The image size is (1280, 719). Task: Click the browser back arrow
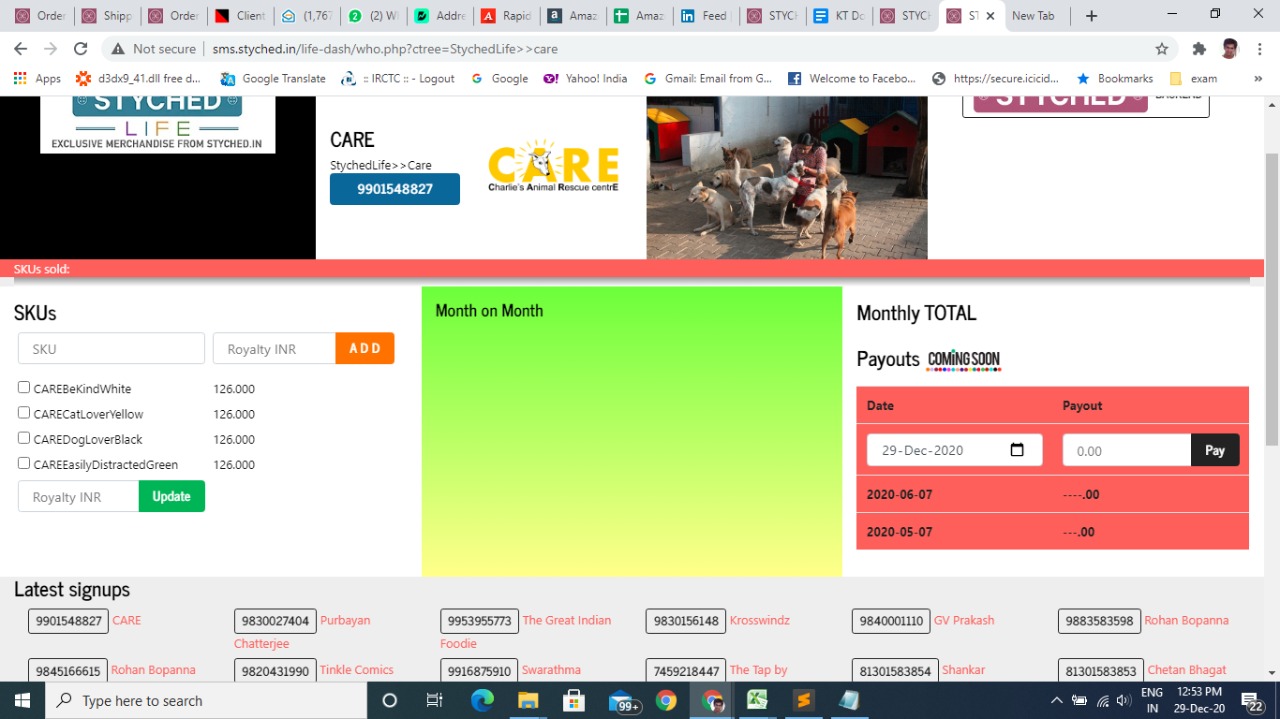pyautogui.click(x=20, y=48)
